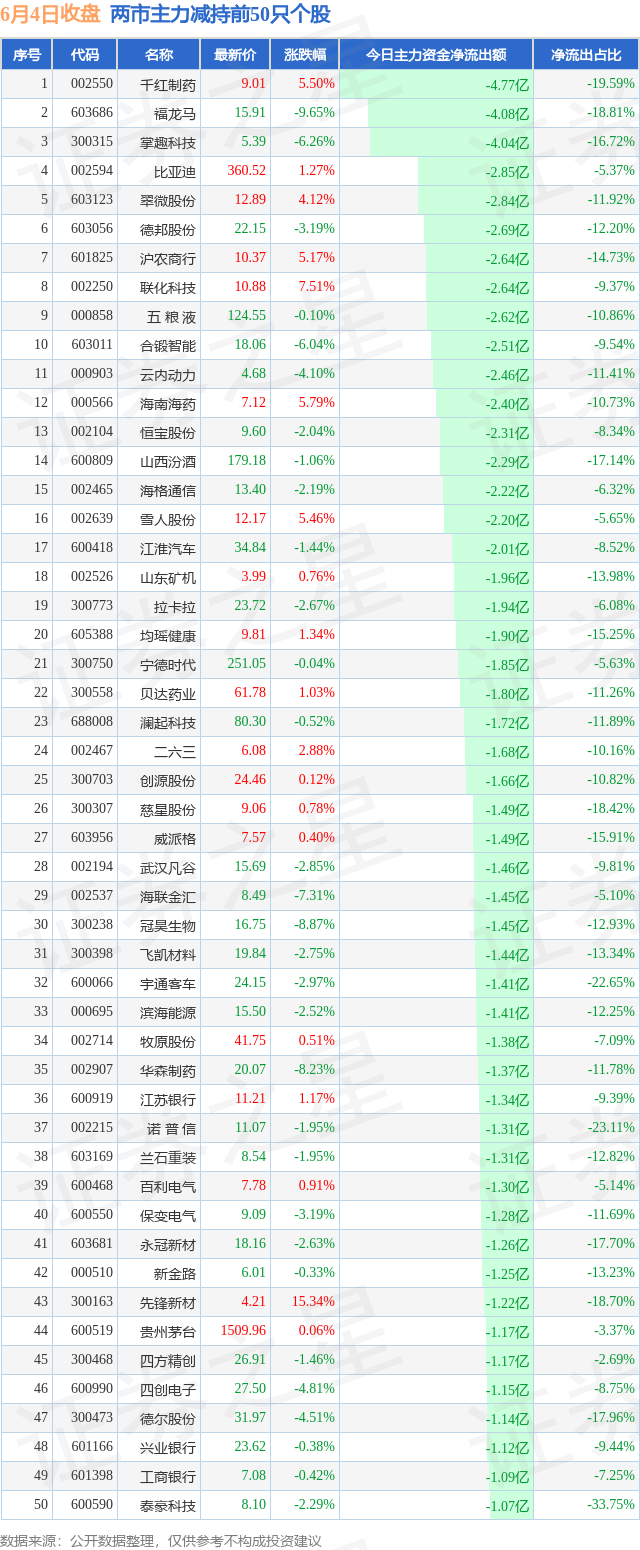
Task: Click 山西汾酒 price 179.18
Action: point(247,461)
